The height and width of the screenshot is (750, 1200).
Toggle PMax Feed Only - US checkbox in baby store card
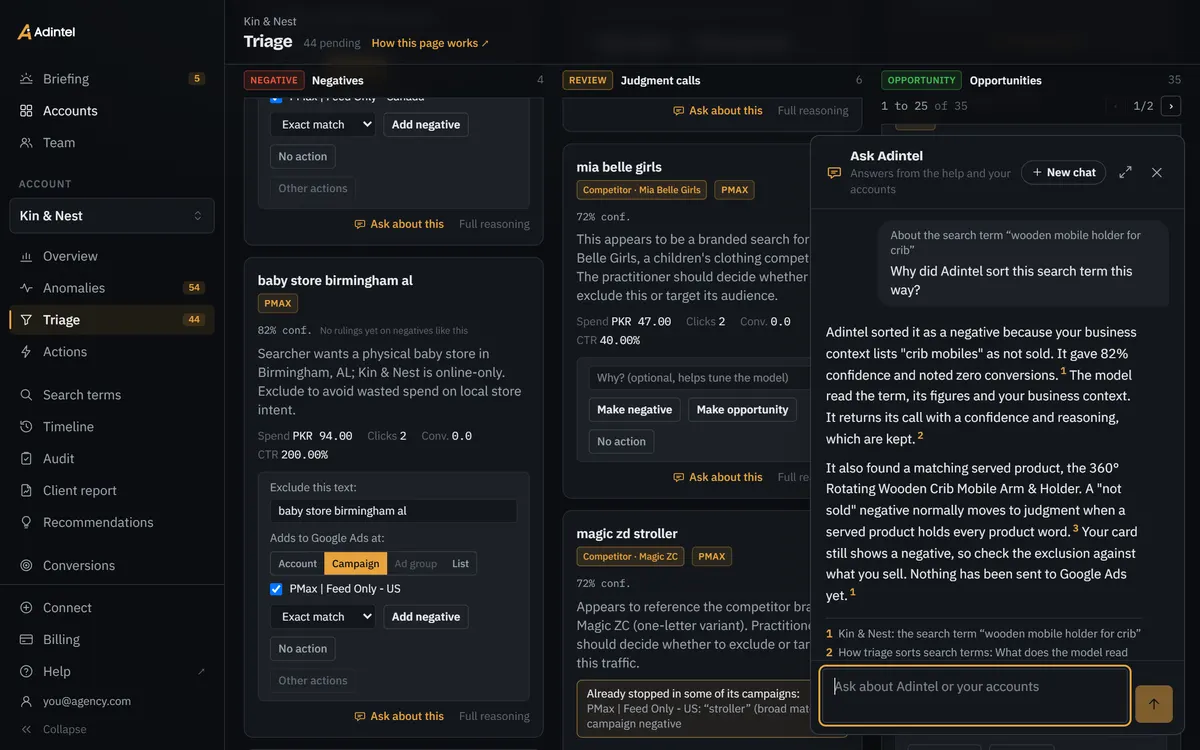coord(276,589)
